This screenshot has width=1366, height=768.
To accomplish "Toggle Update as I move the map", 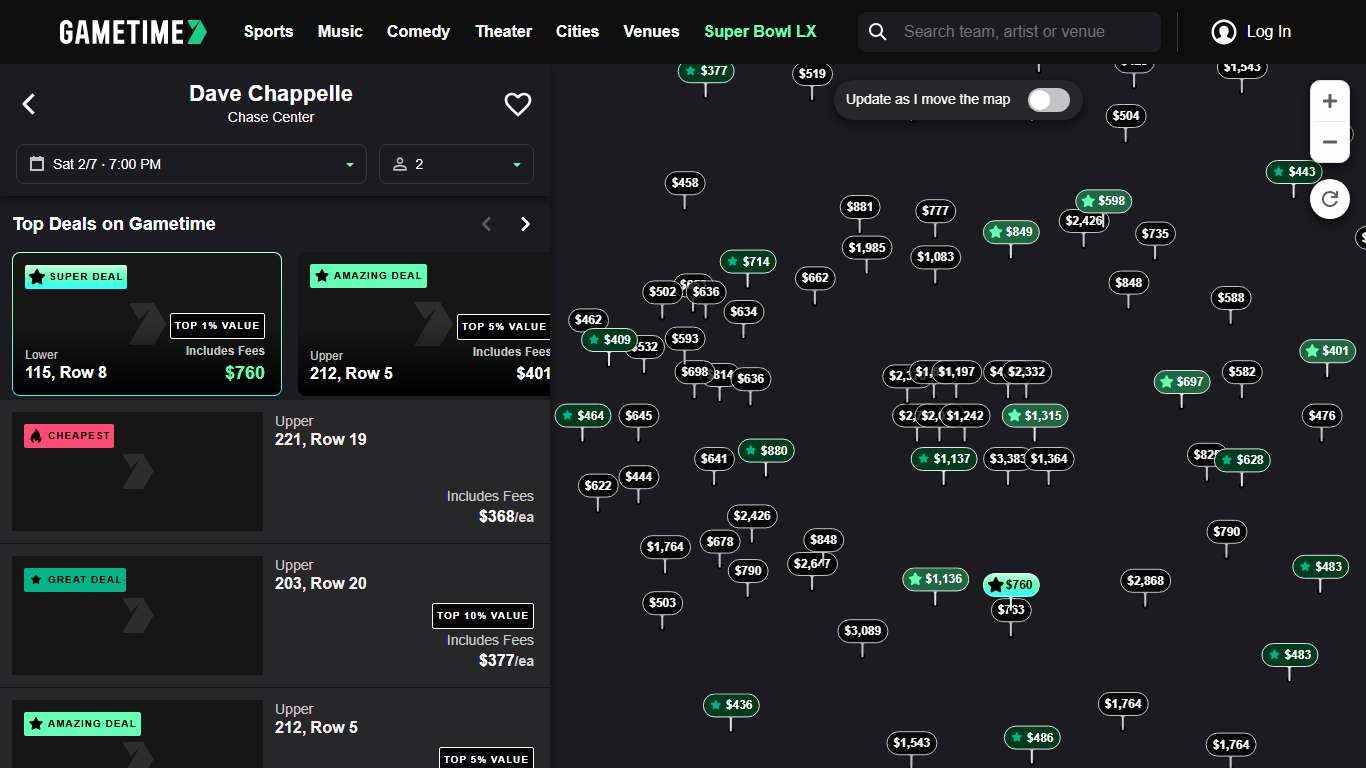I will pyautogui.click(x=1048, y=100).
